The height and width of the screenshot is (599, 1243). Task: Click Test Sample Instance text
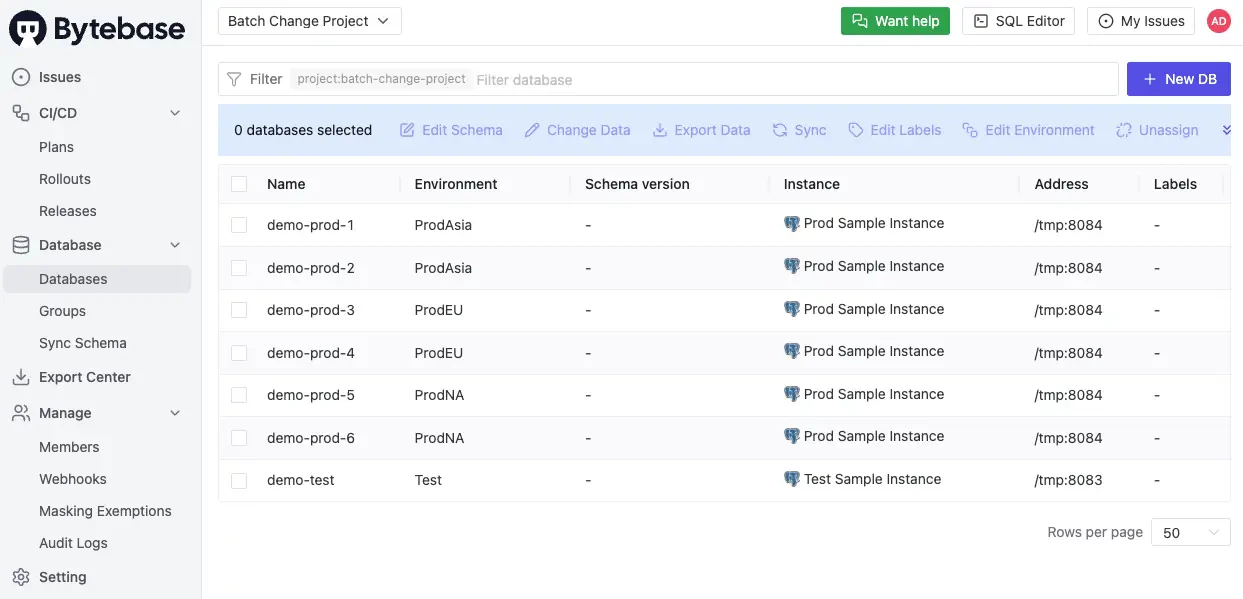(x=872, y=479)
